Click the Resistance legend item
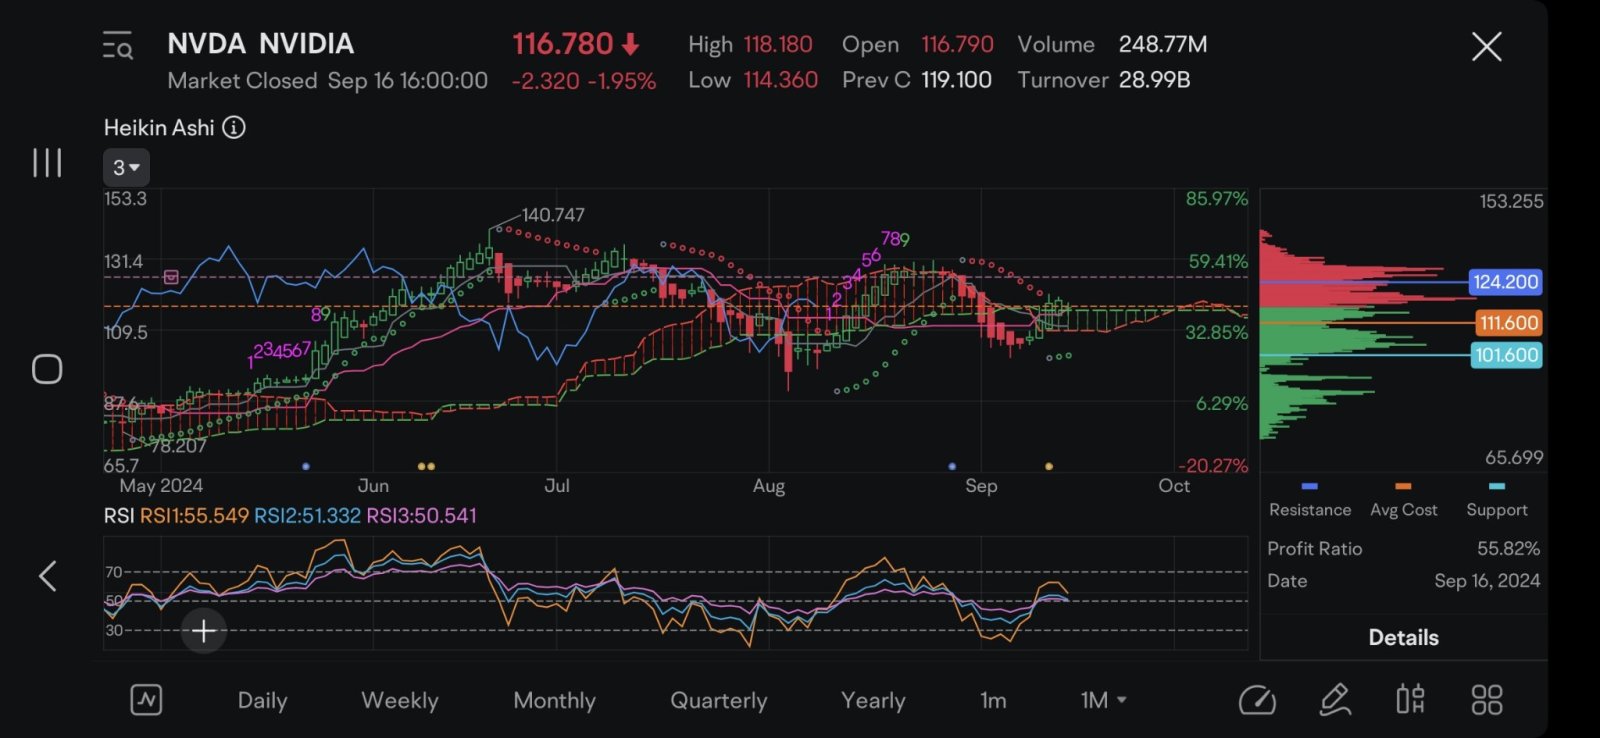Screen dimensions: 1600x738 pos(1310,501)
